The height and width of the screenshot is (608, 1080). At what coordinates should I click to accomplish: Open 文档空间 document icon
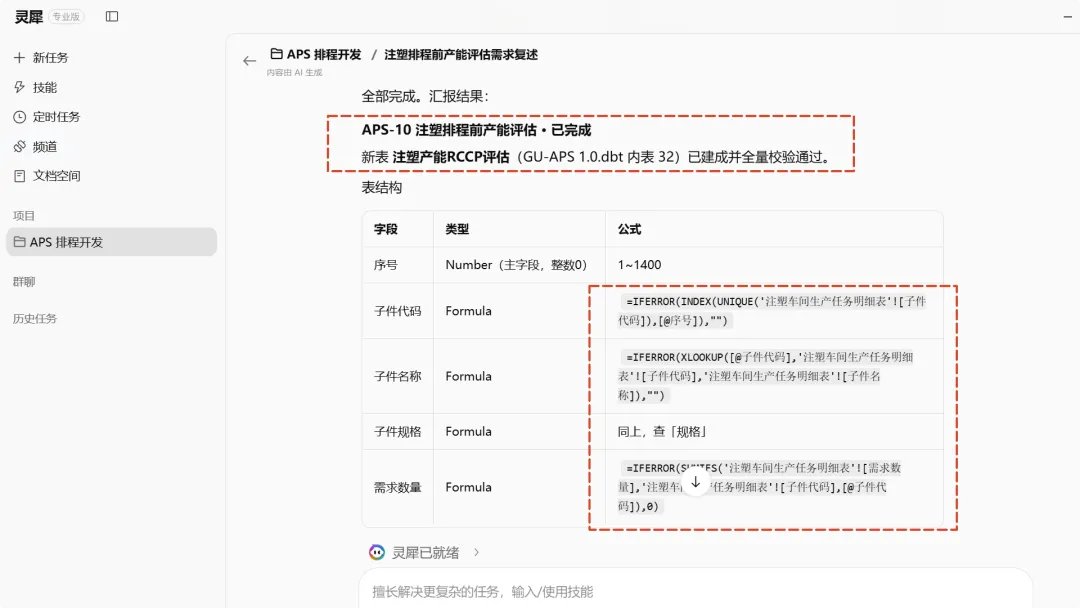(19, 176)
